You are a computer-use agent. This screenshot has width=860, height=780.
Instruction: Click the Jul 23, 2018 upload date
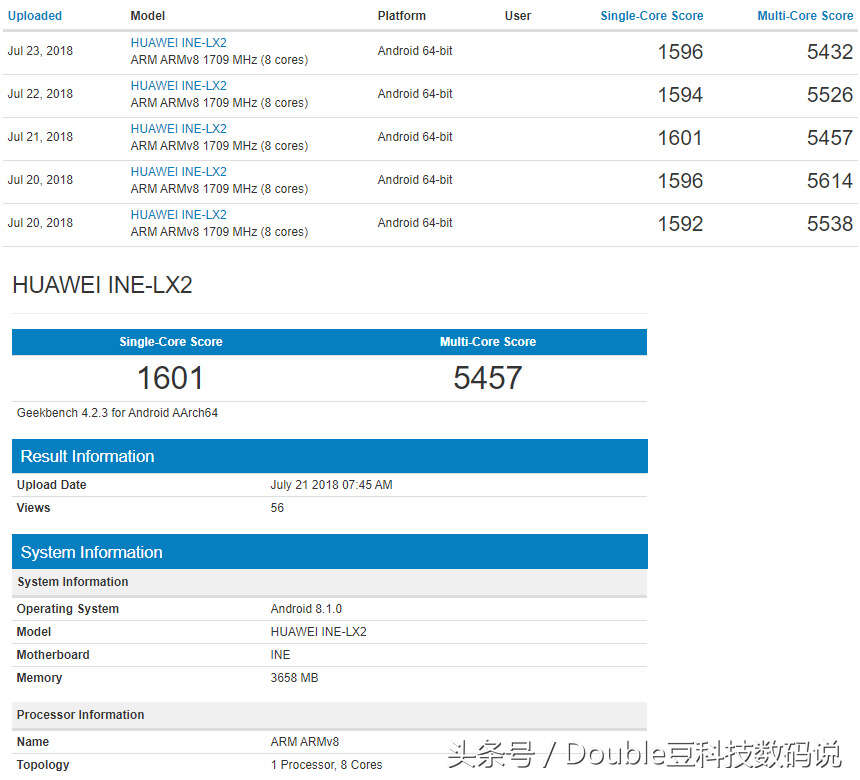40,51
